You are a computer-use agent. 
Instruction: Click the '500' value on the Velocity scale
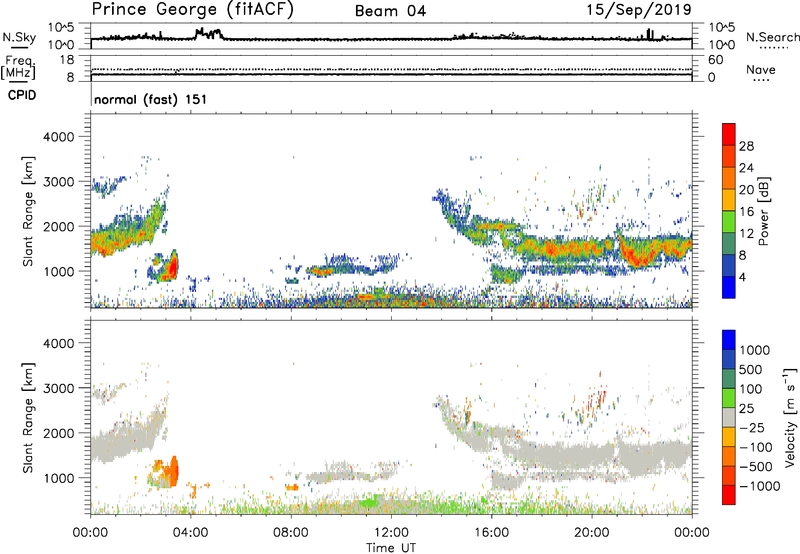(x=751, y=369)
